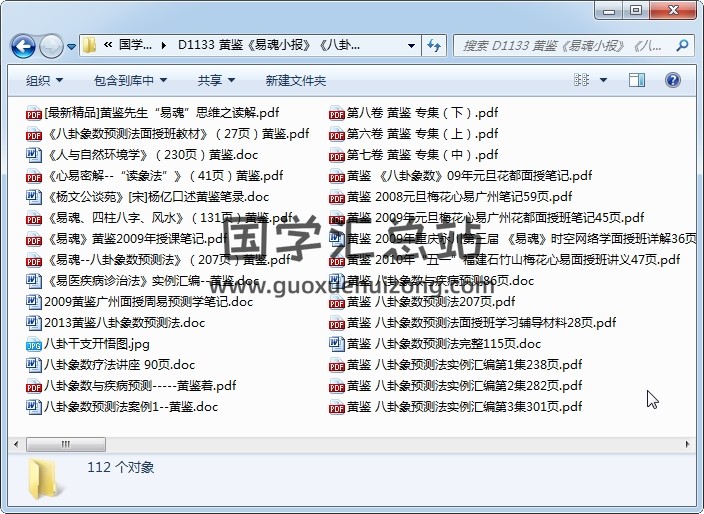This screenshot has width=704, height=514.
Task: Select file 黄鉴 八卦象预测法实例汇编第3集301页.pdf
Action: (464, 407)
